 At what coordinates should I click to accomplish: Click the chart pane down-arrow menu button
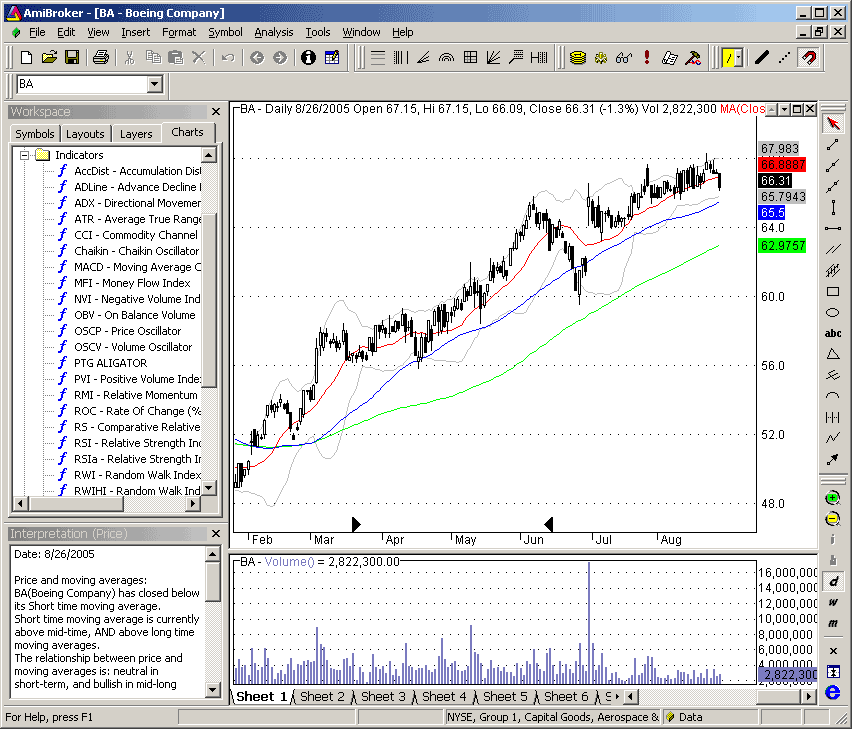click(784, 109)
